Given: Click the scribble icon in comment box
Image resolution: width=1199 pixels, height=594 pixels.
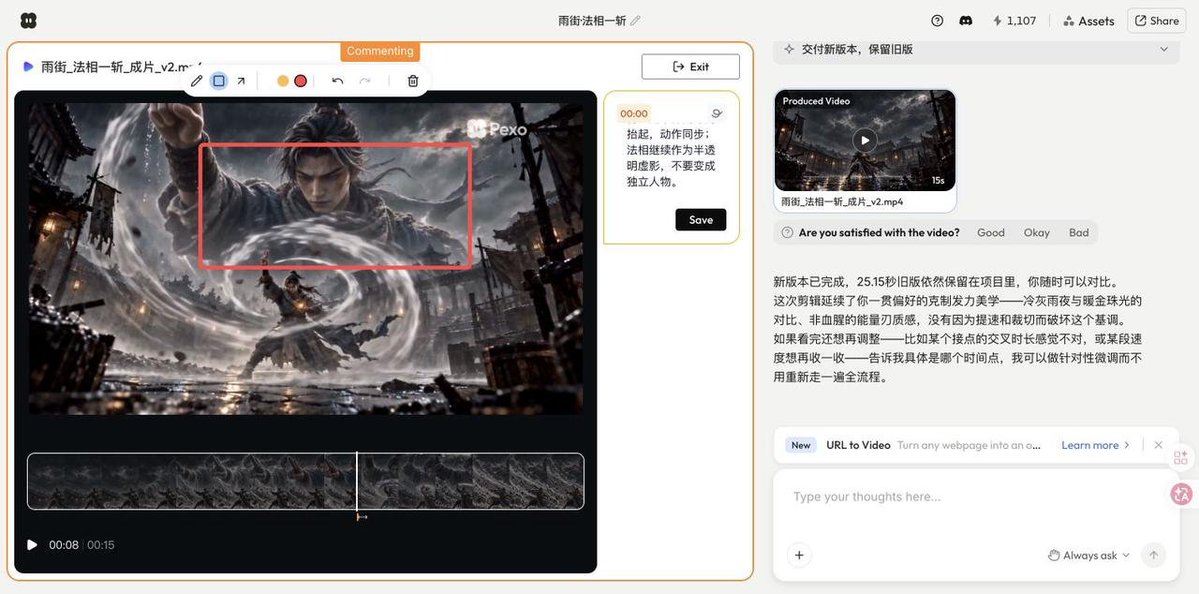Looking at the screenshot, I should tap(716, 113).
